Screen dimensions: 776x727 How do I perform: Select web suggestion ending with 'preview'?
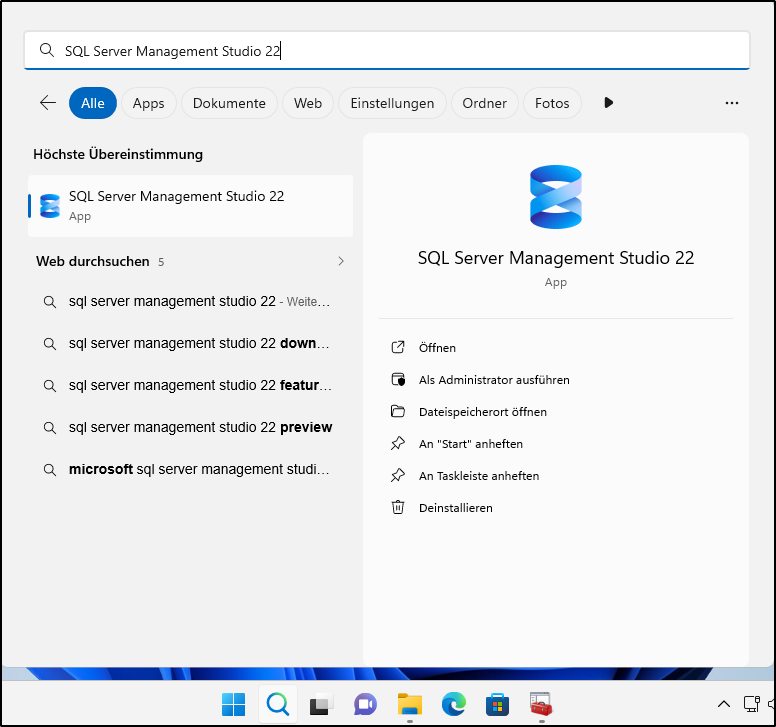point(191,428)
